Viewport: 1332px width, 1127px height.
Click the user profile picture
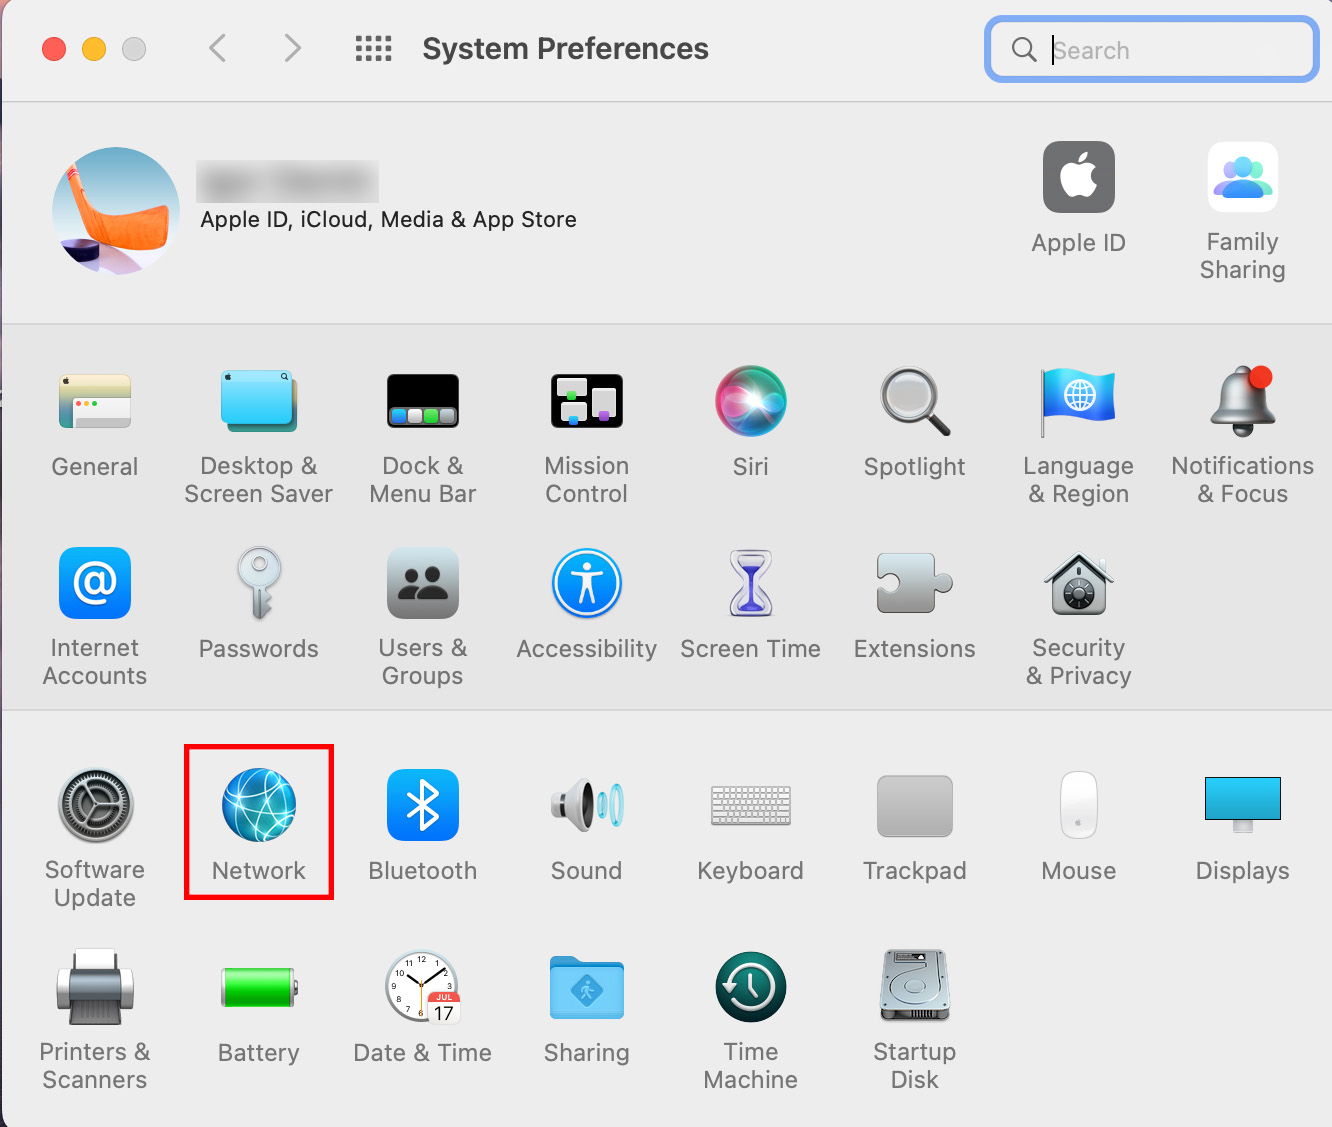116,211
